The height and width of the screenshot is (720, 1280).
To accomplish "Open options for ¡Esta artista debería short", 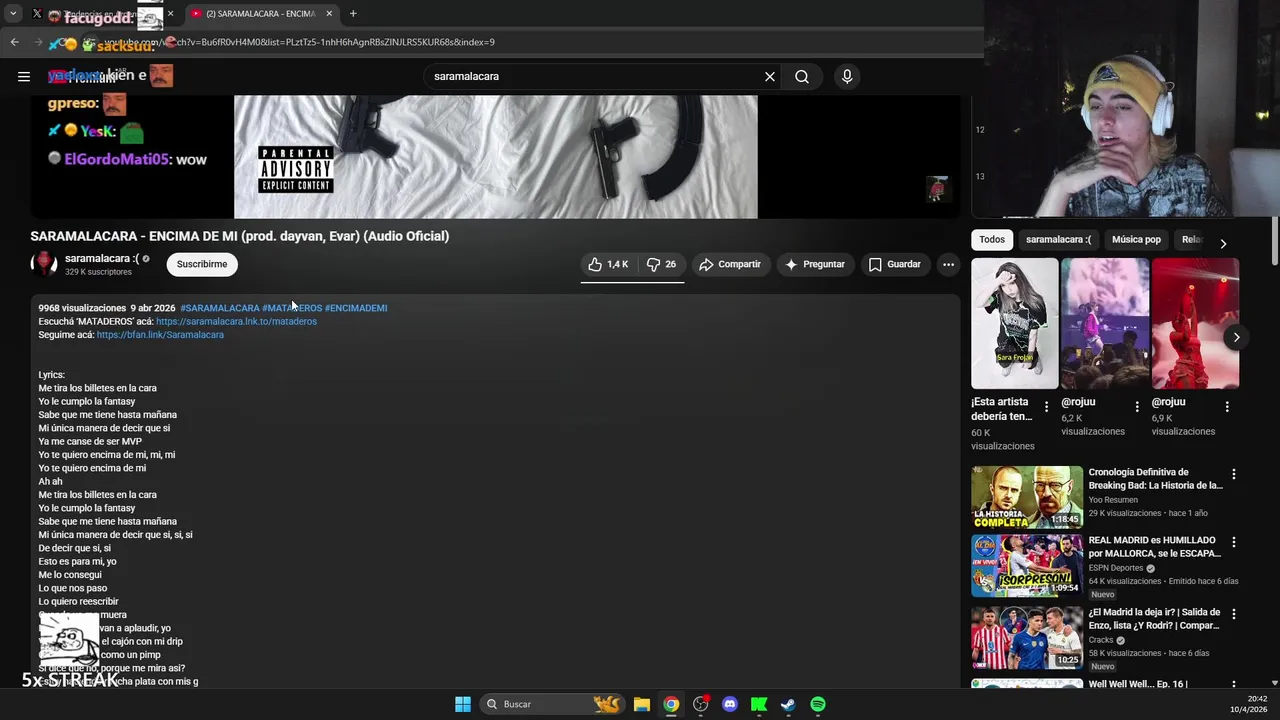I will 1047,407.
